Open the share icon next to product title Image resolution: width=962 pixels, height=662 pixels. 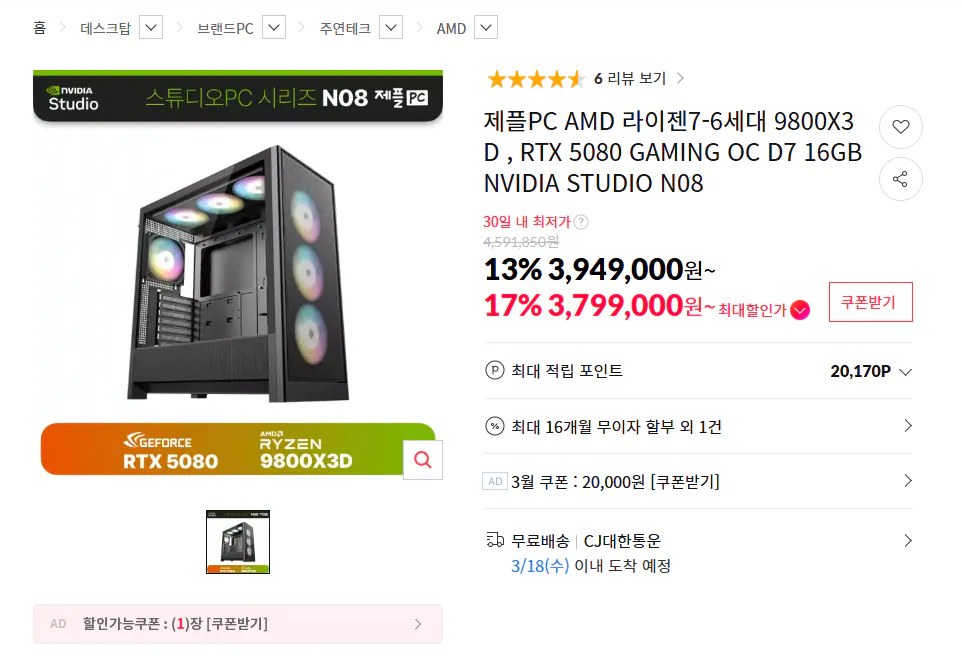click(x=901, y=179)
